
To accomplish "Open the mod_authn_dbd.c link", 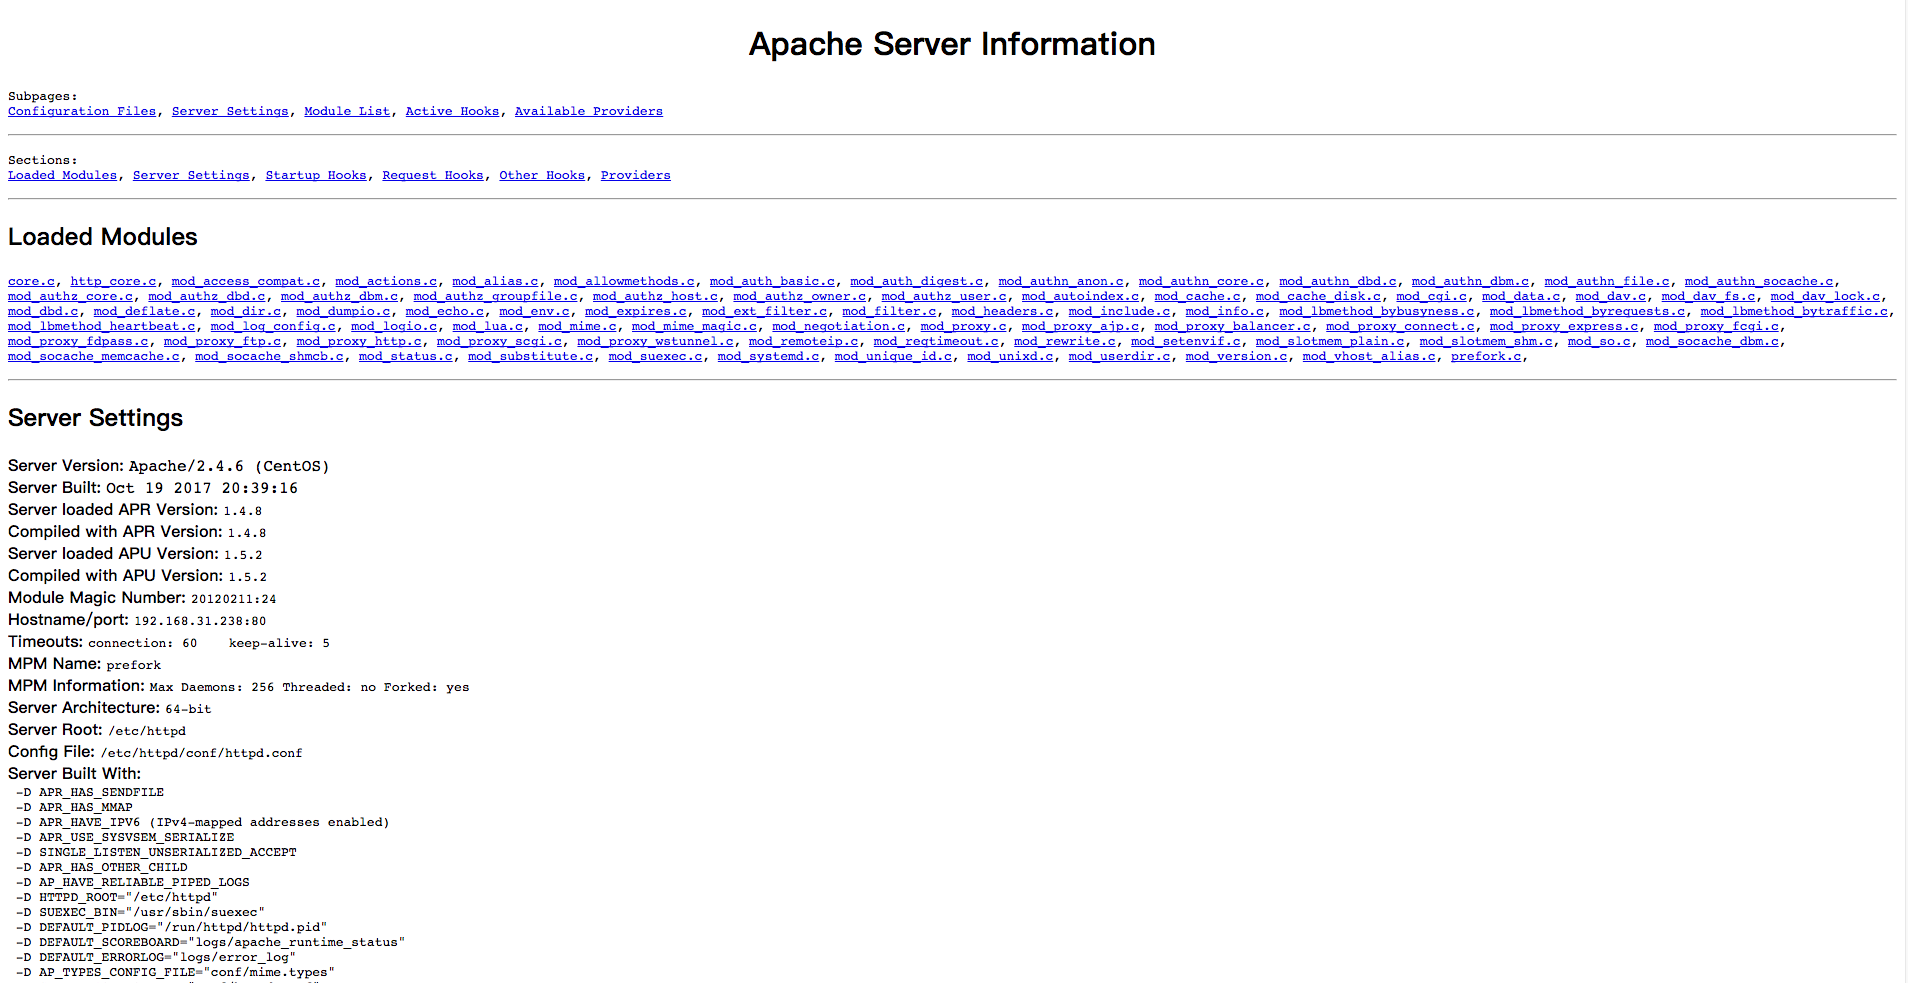I will click(x=1338, y=281).
